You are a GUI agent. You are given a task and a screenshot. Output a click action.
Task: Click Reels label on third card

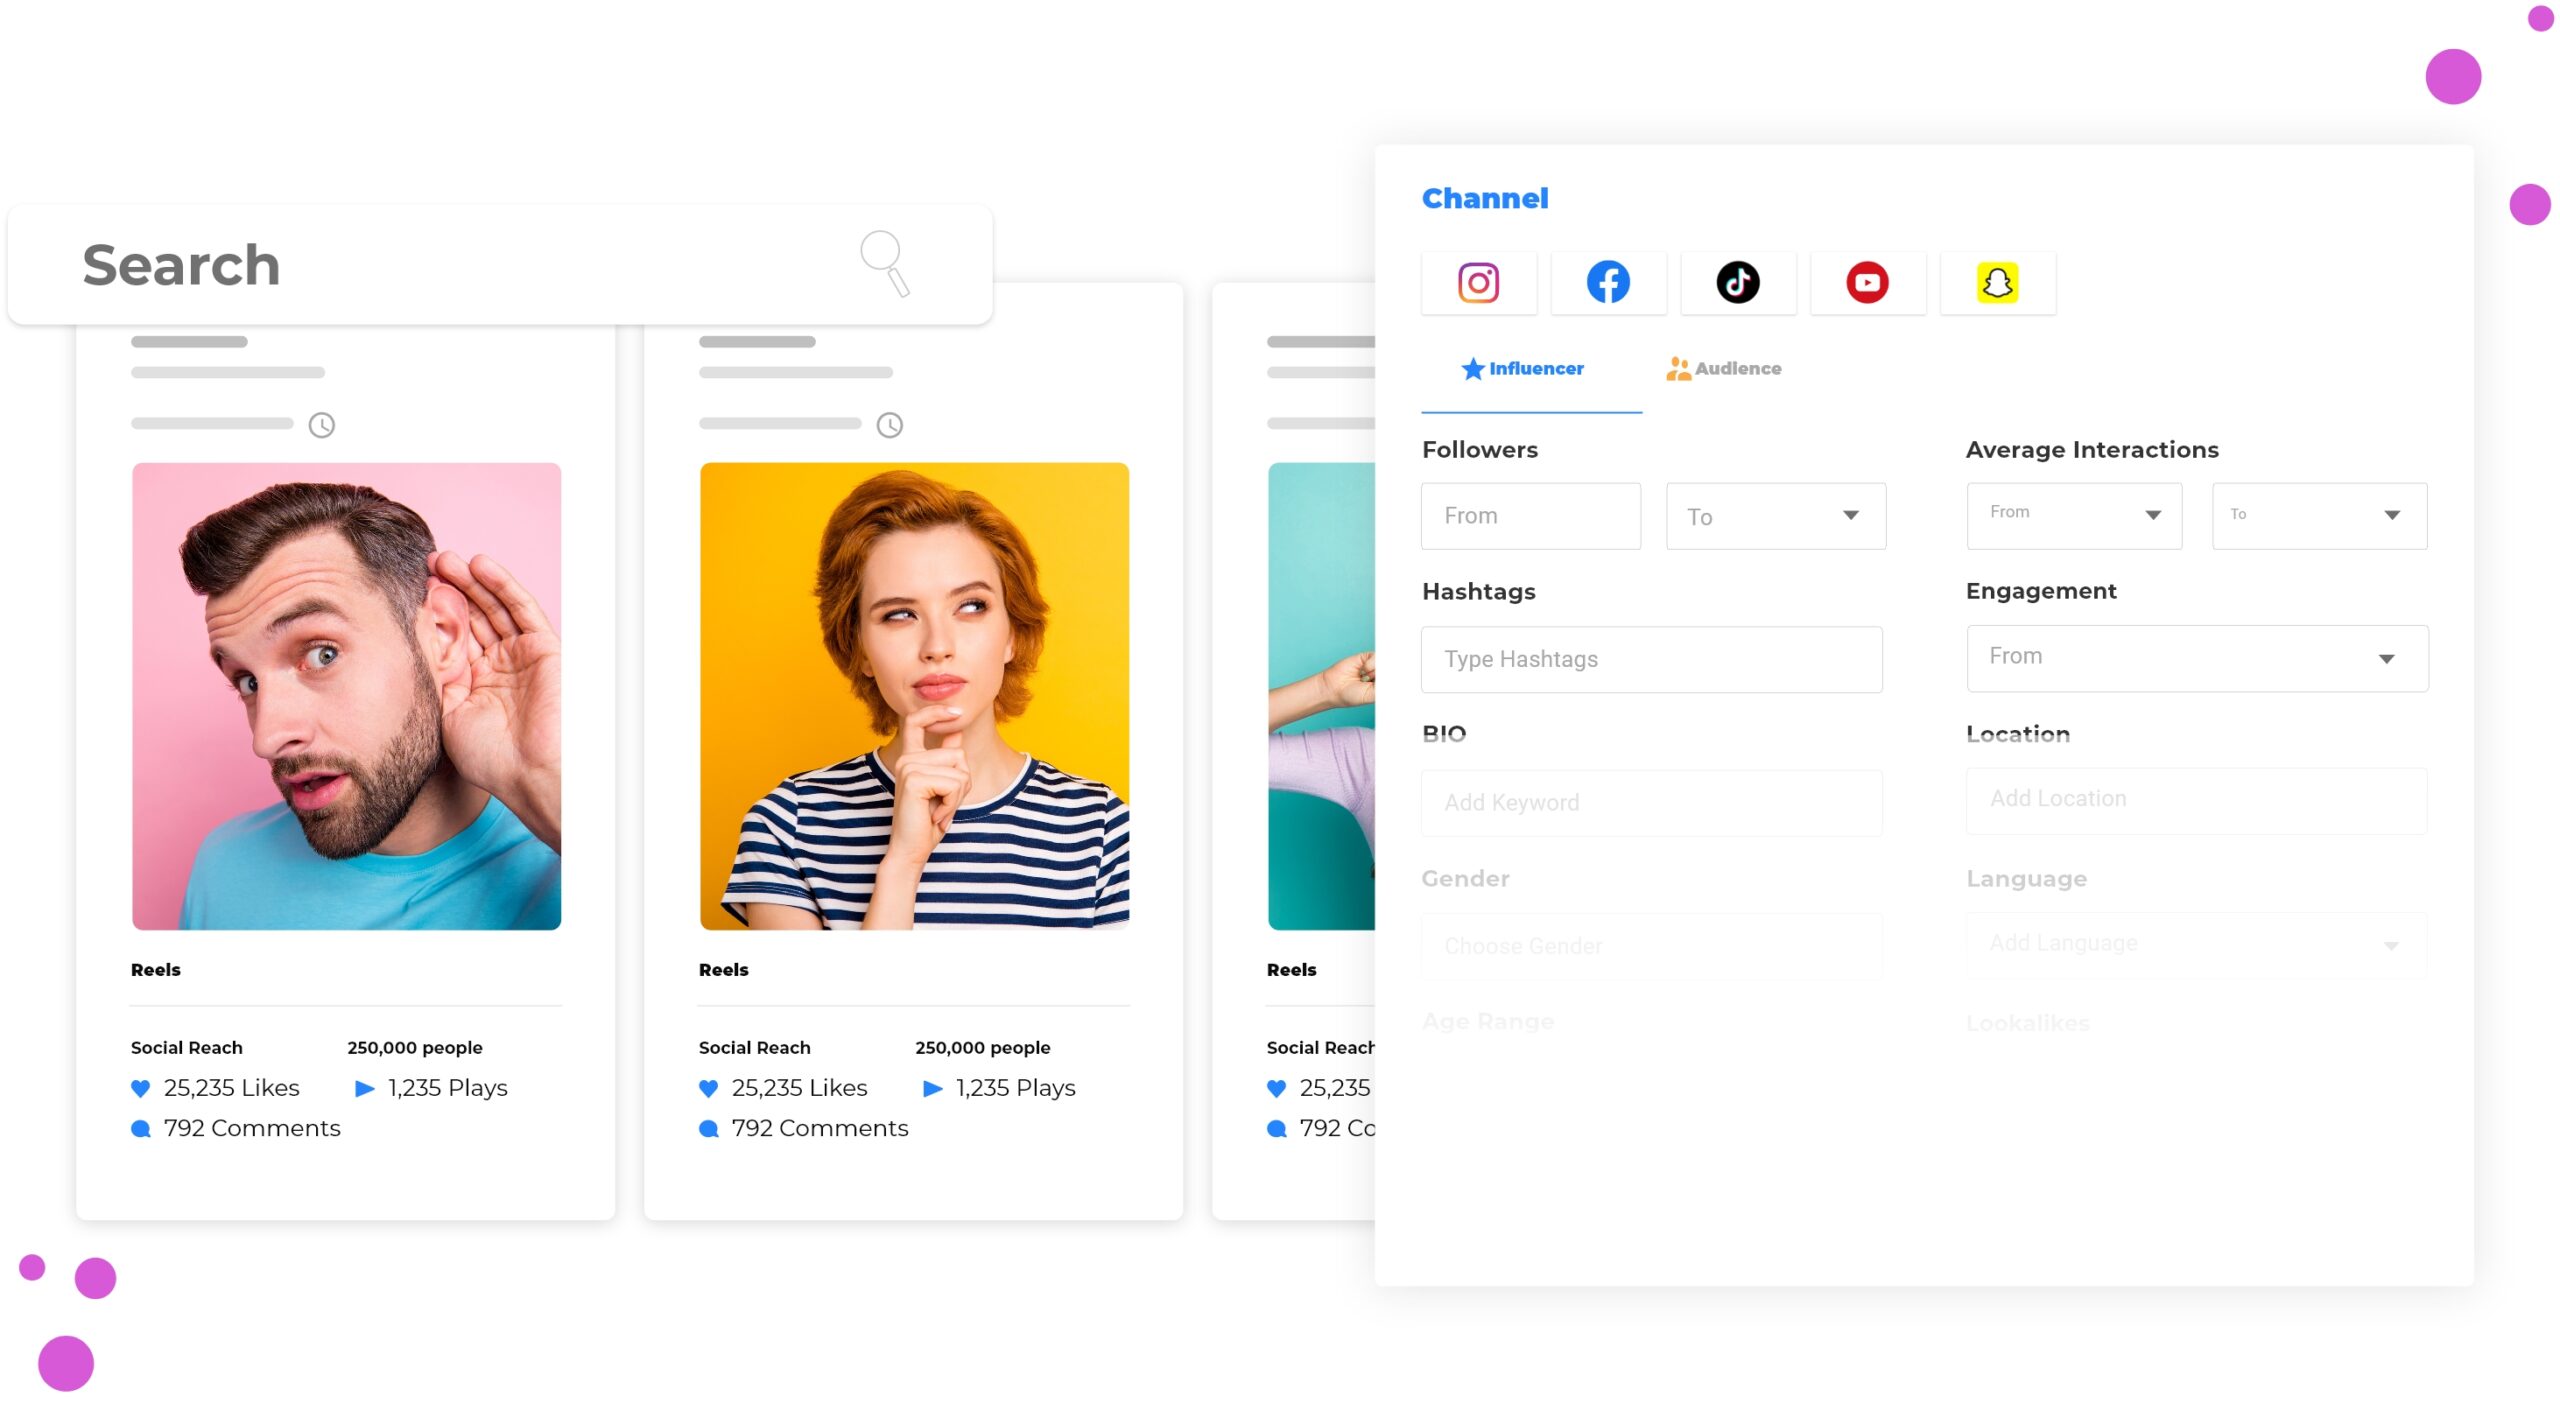(1292, 970)
